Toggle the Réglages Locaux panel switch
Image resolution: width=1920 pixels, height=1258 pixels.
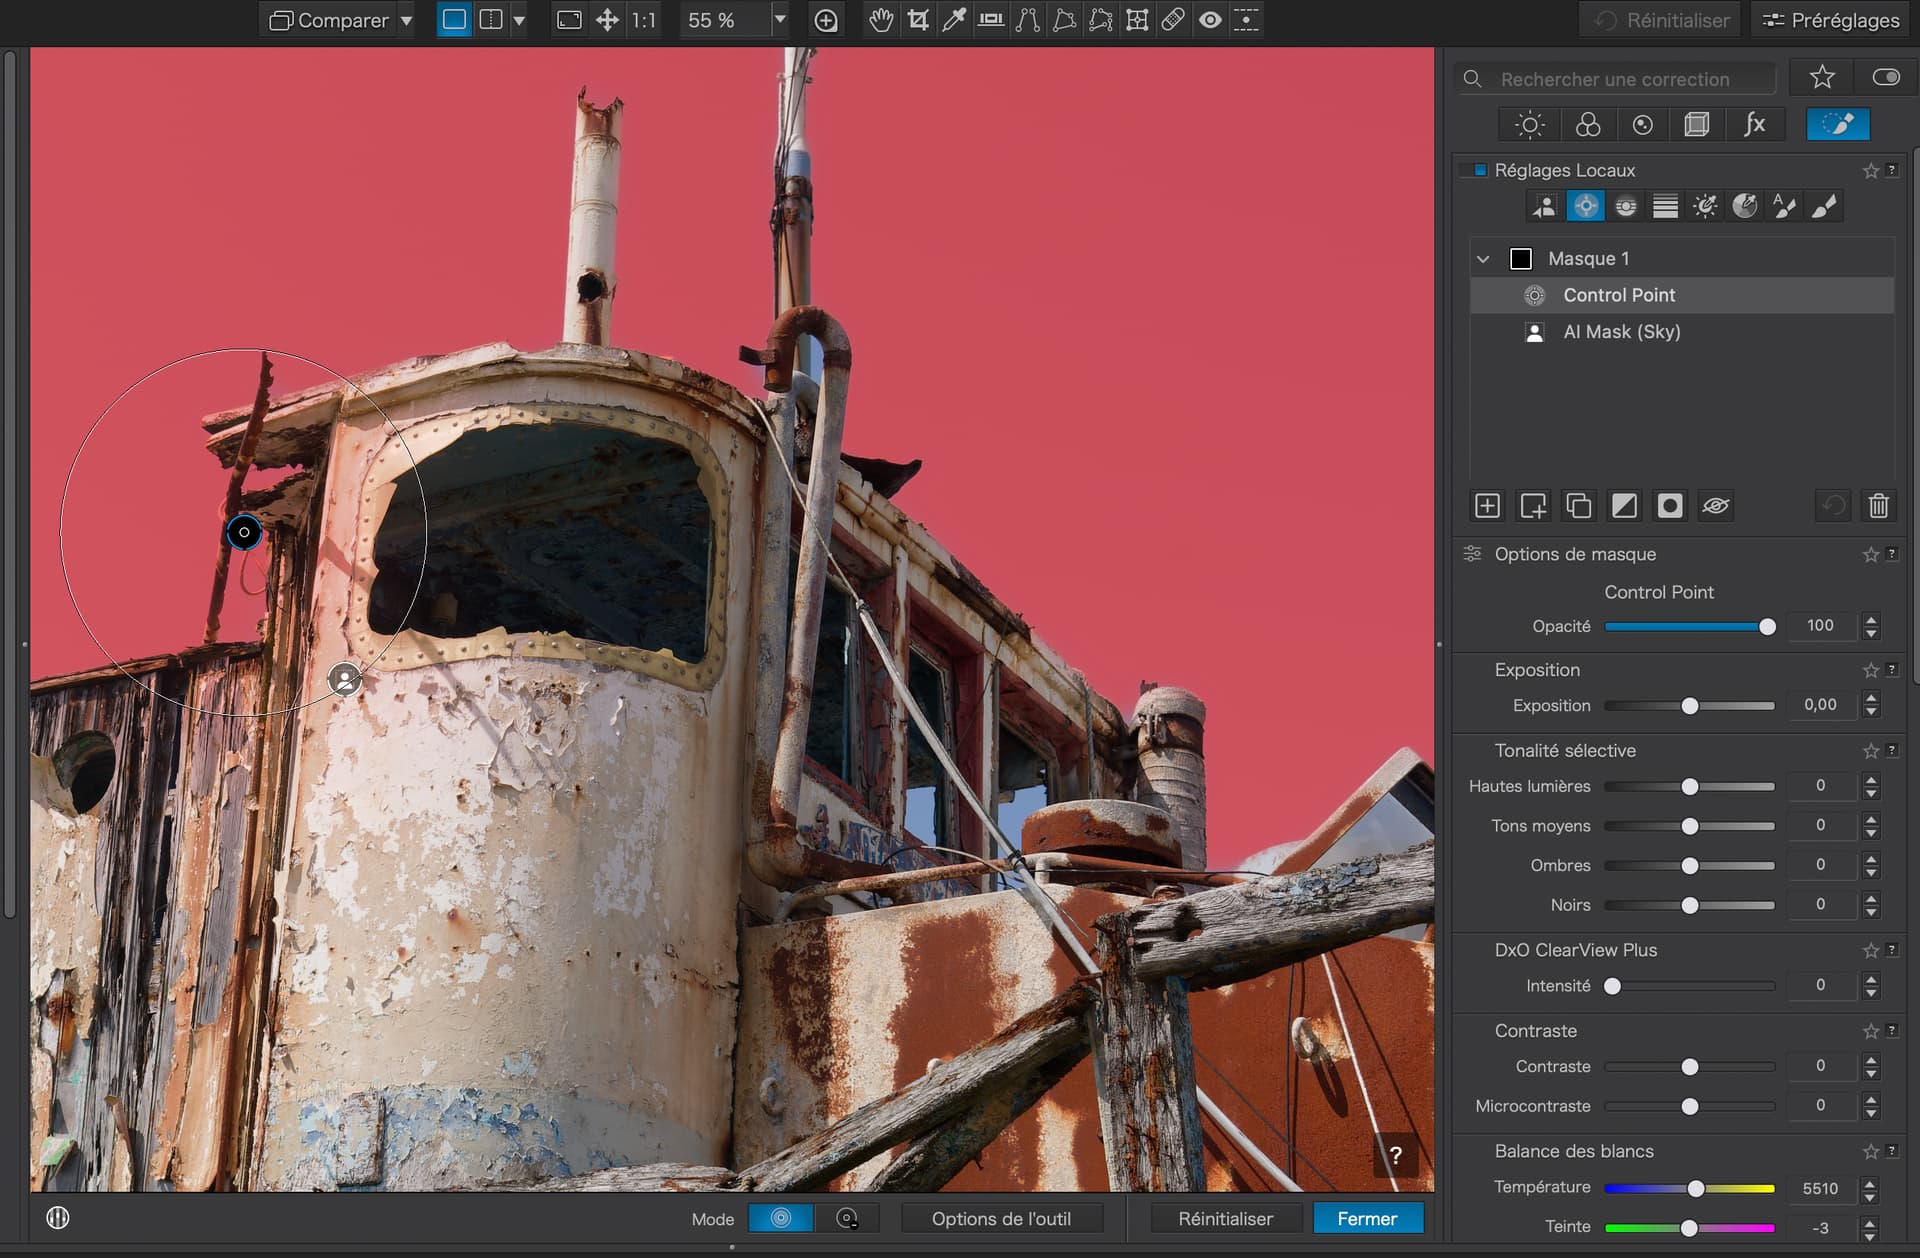pos(1474,170)
